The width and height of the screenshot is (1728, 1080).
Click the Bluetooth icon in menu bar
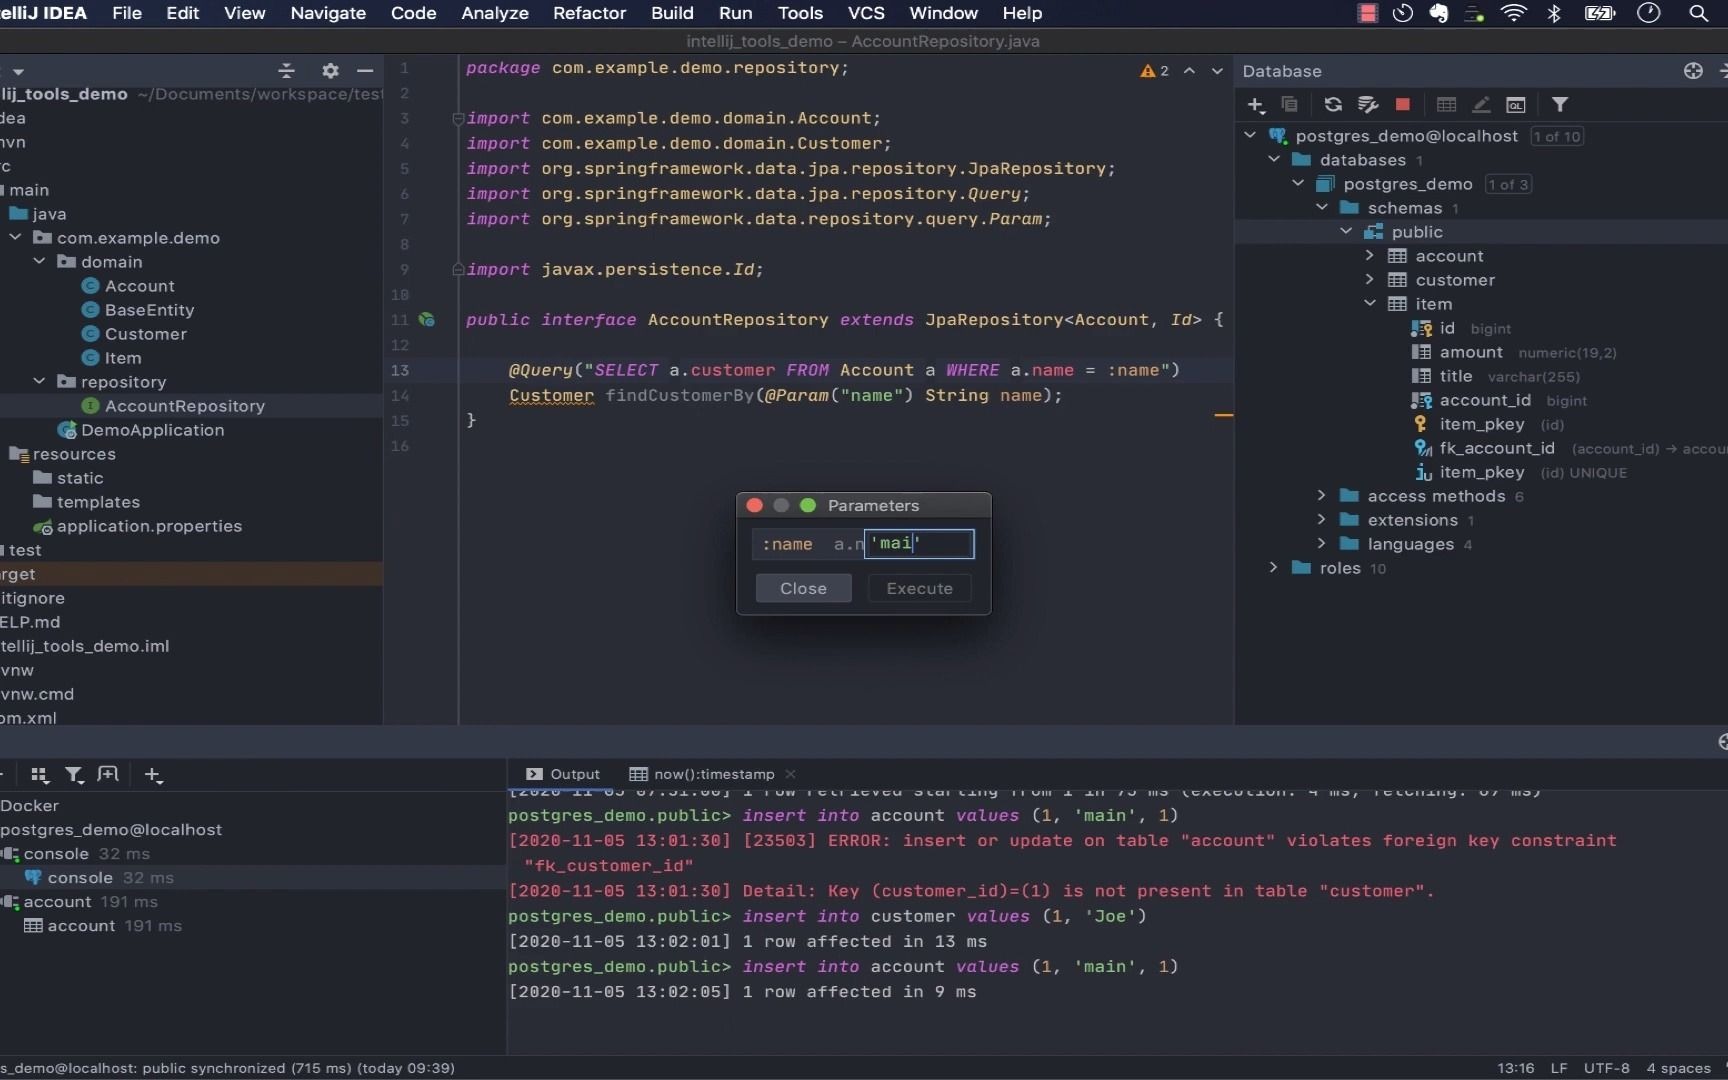point(1554,13)
